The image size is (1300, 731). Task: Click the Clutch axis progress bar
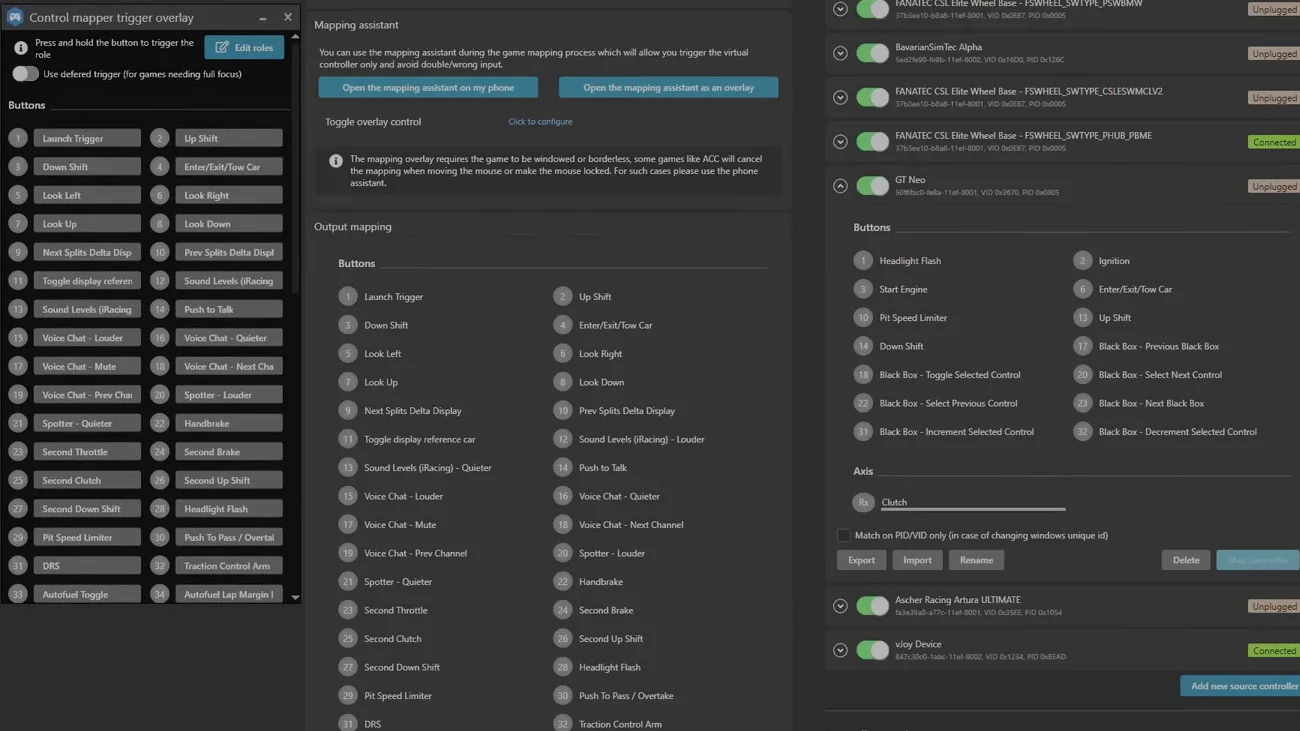pyautogui.click(x=973, y=509)
